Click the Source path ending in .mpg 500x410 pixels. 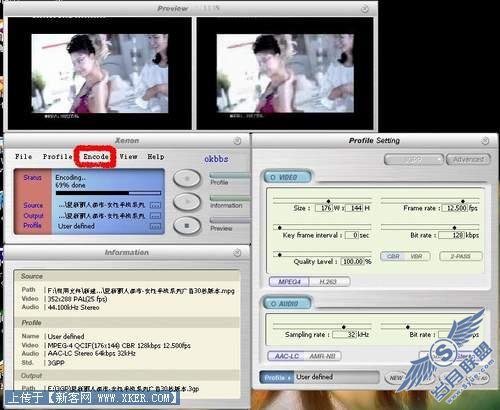141,290
